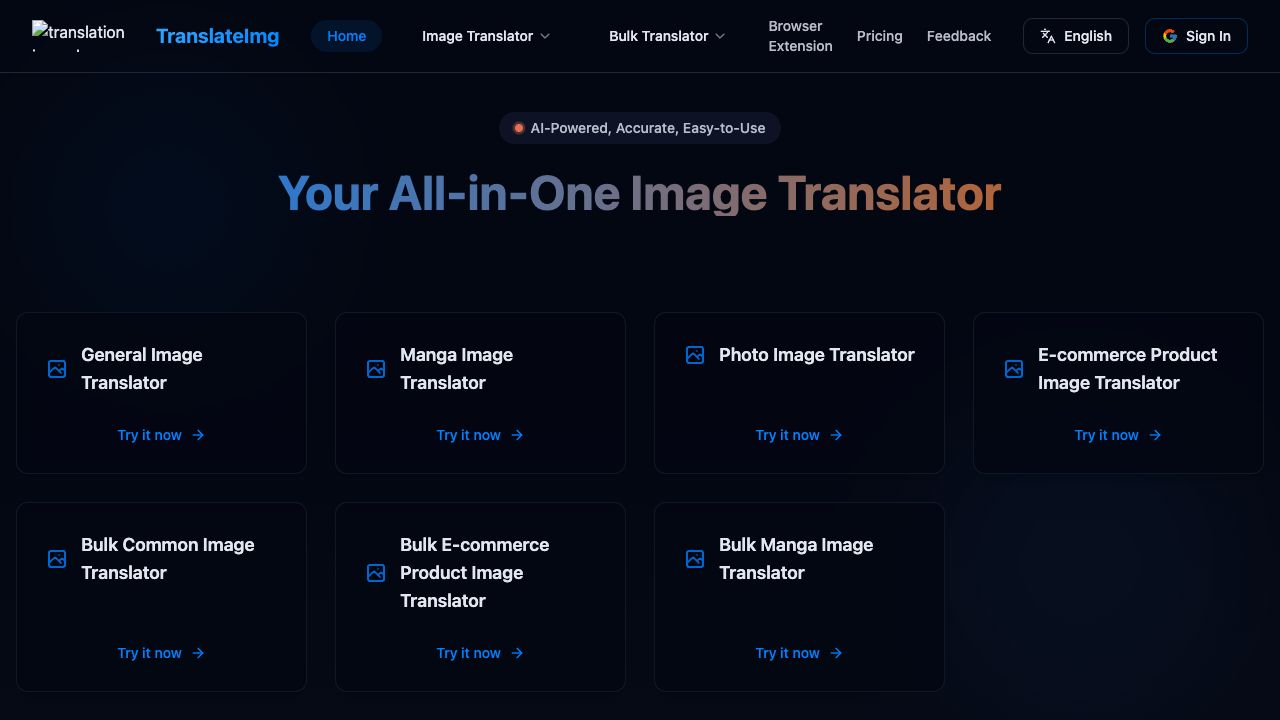Click the E-commerce Product Image Translator icon
Image resolution: width=1280 pixels, height=720 pixels.
pyautogui.click(x=1014, y=369)
